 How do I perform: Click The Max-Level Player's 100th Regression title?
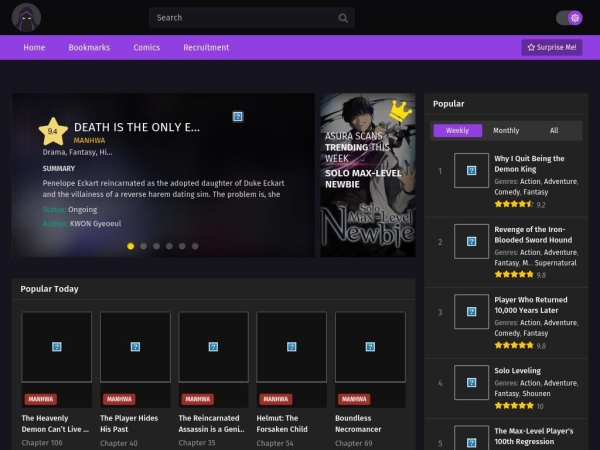(x=533, y=436)
